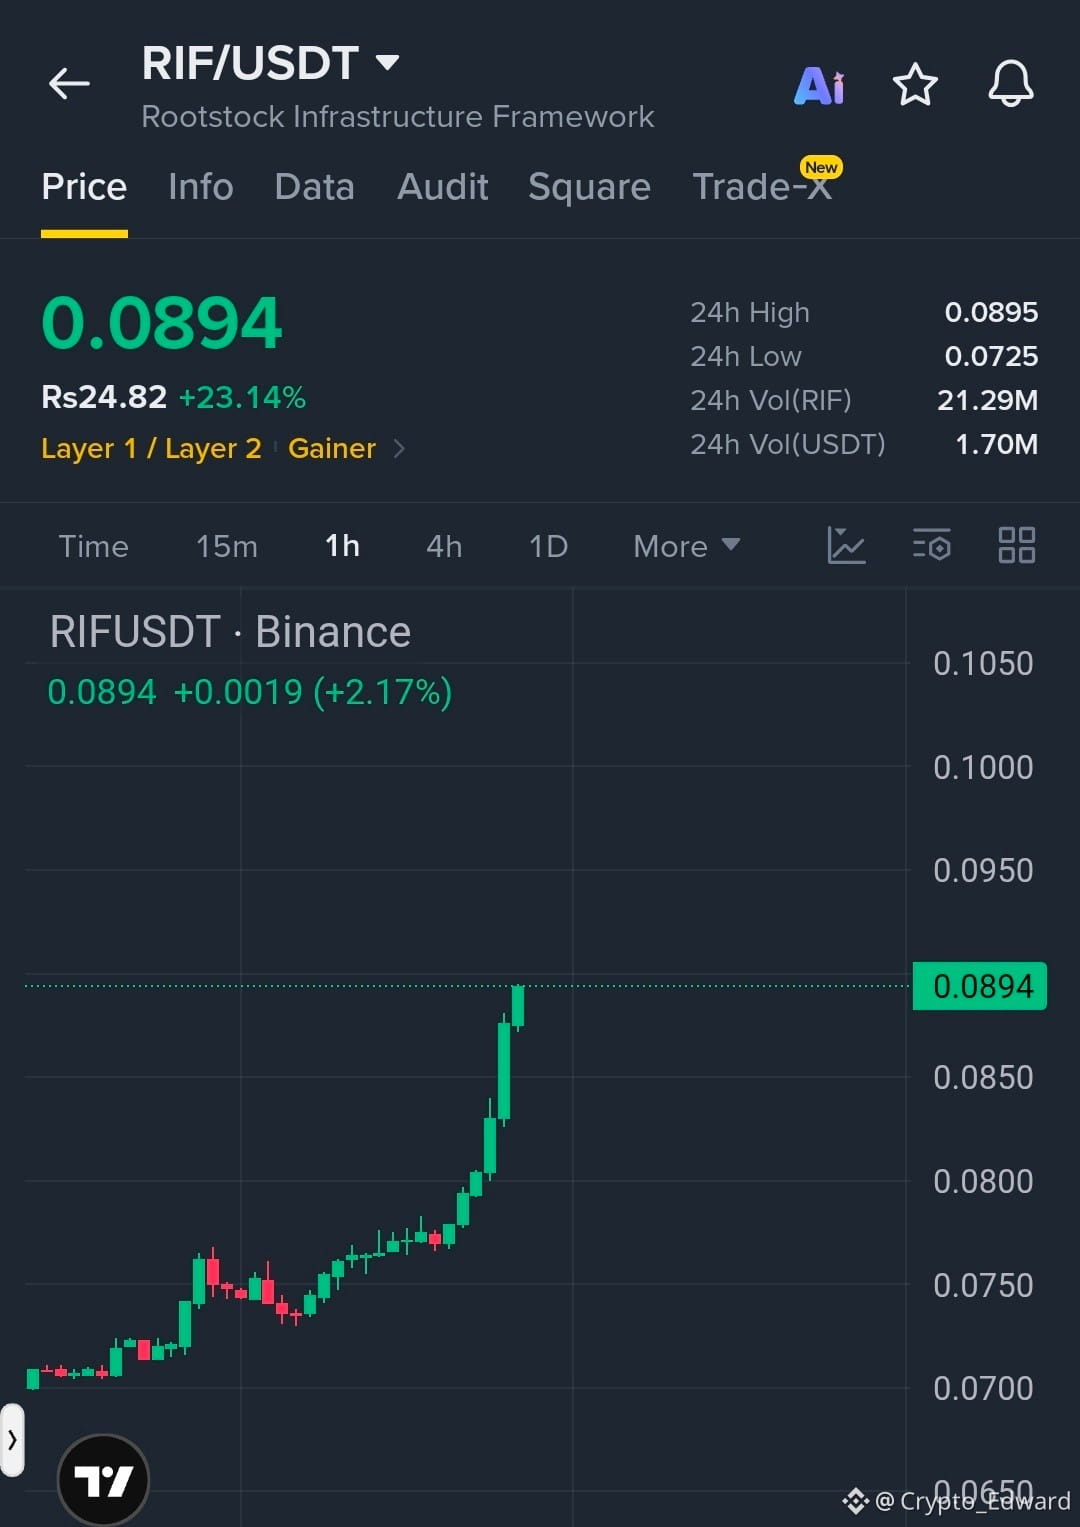Select the 4h chart interval

pos(444,546)
